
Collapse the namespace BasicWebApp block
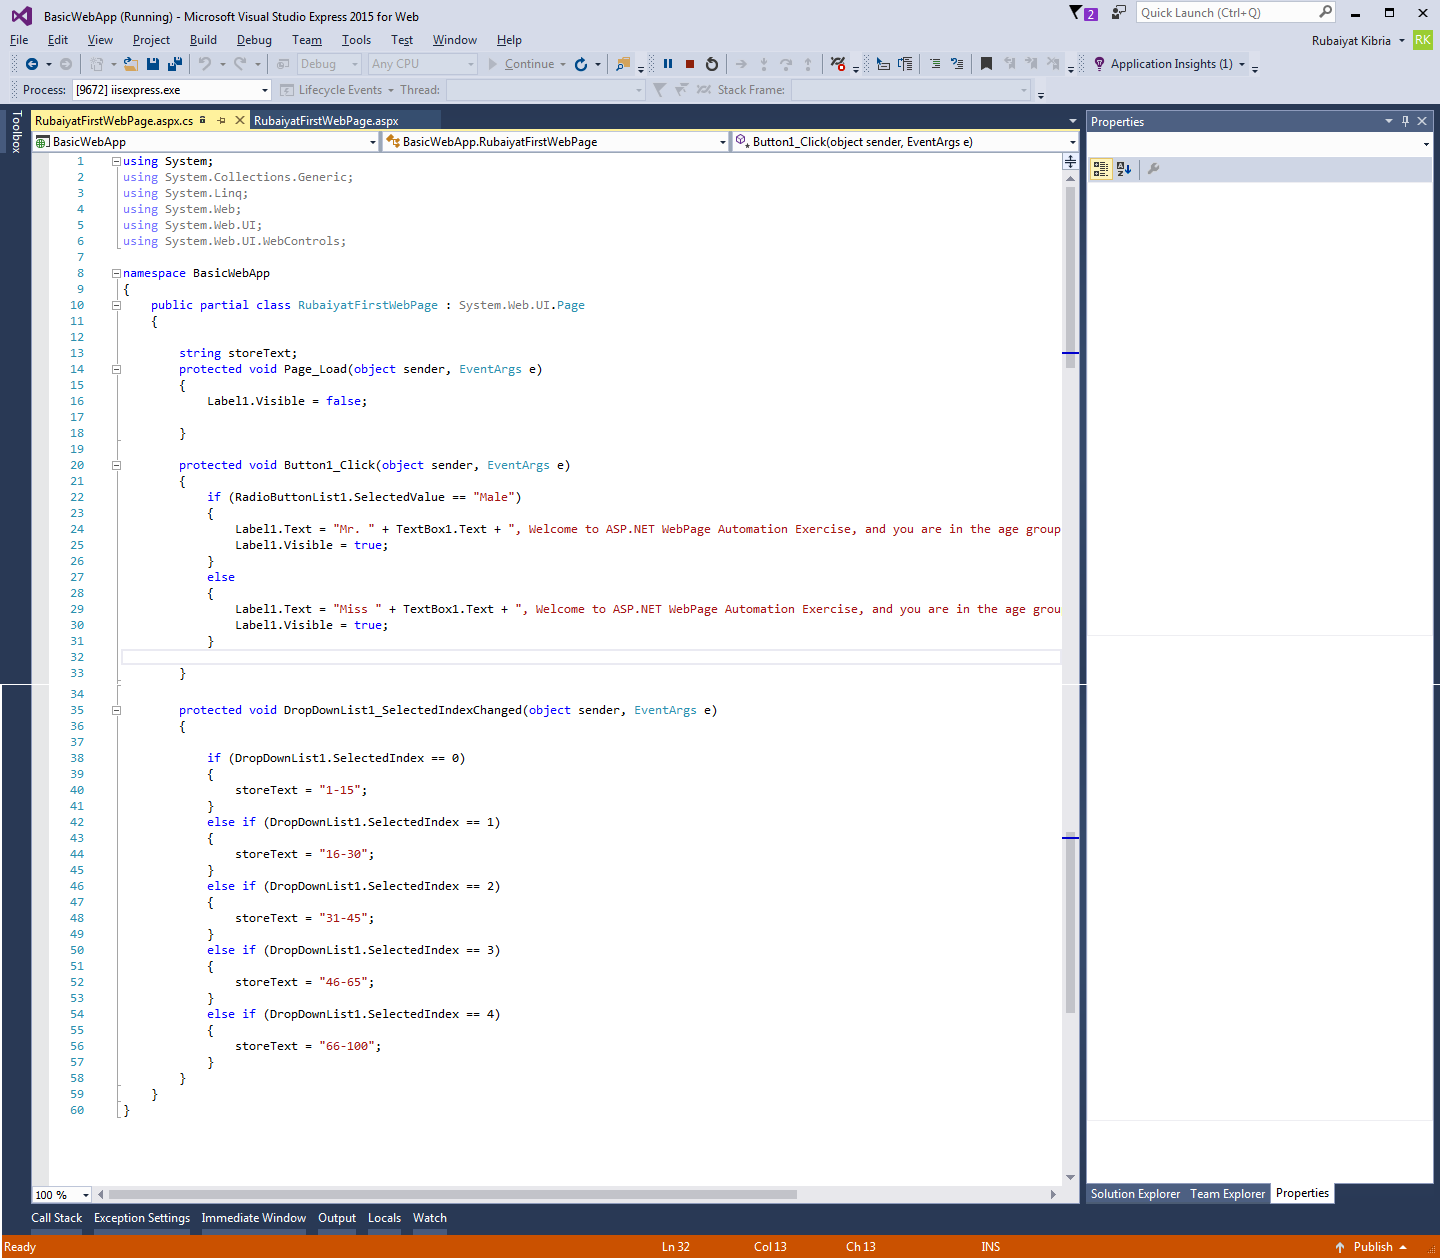pos(116,273)
